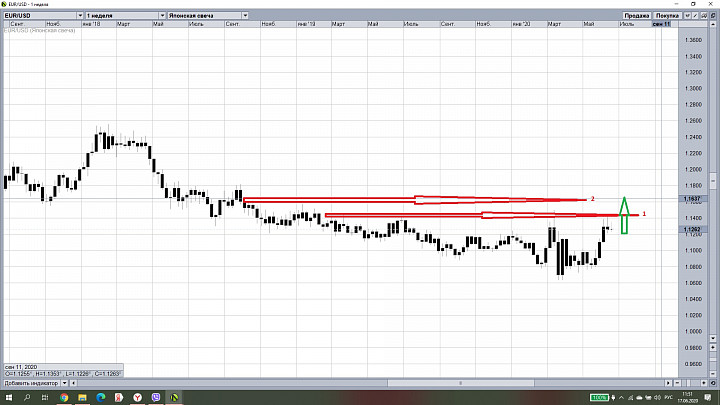Open the Windows Start menu
Image resolution: width=720 pixels, height=405 pixels.
(x=8, y=397)
